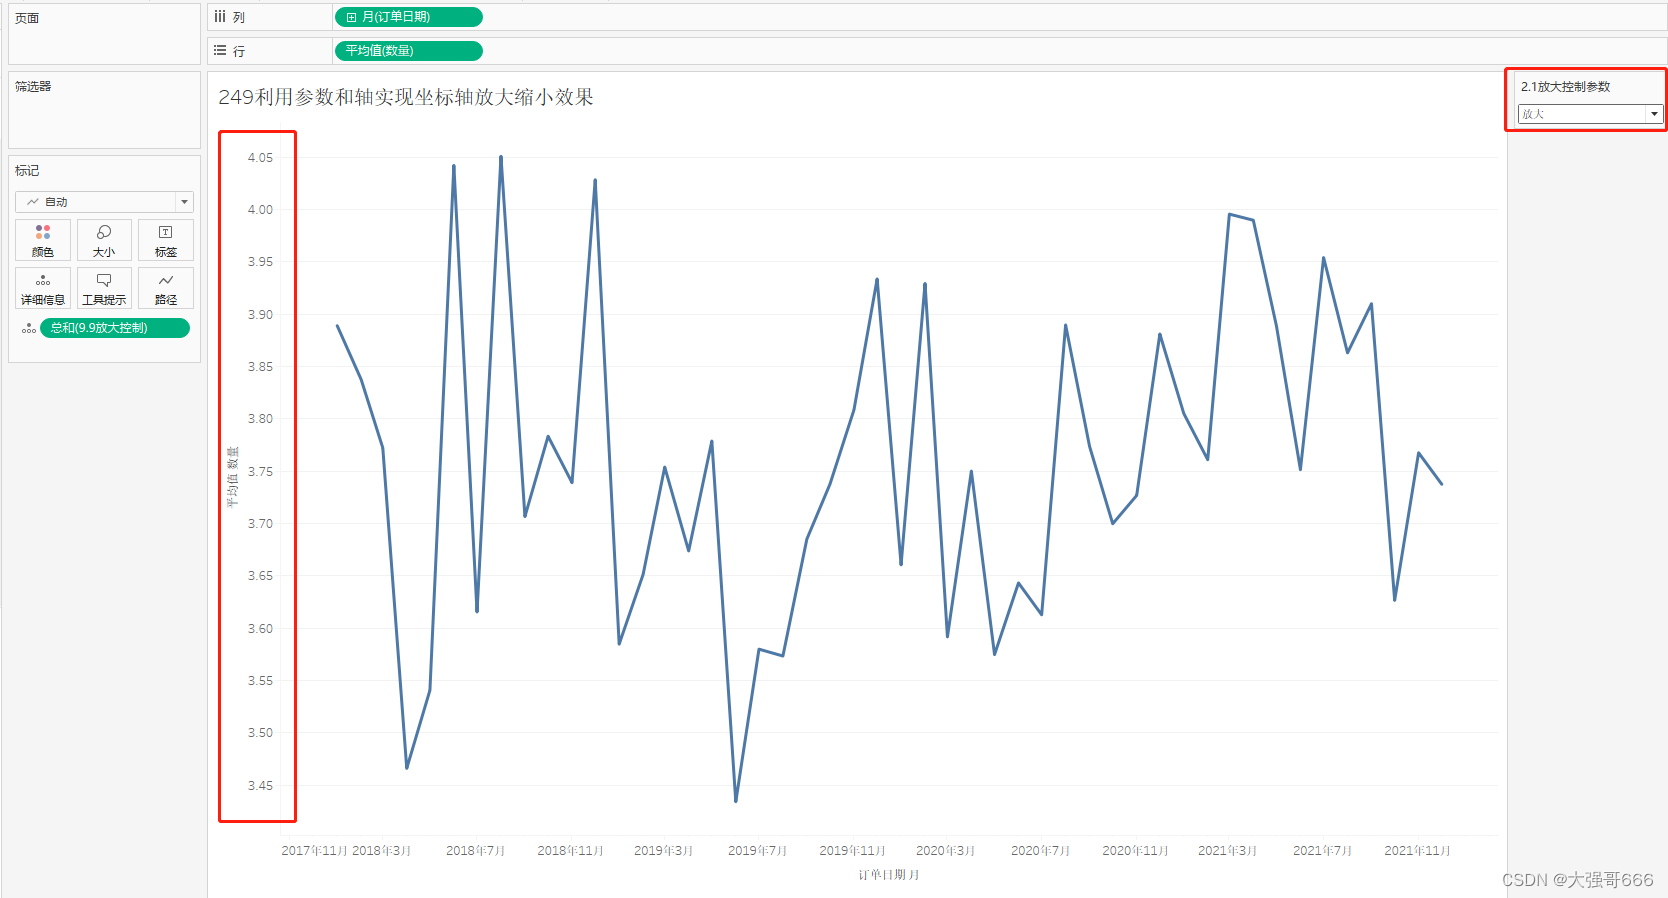Viewport: 1668px width, 898px height.
Task: Click the y-axis tick label 4.00
Action: (x=260, y=210)
